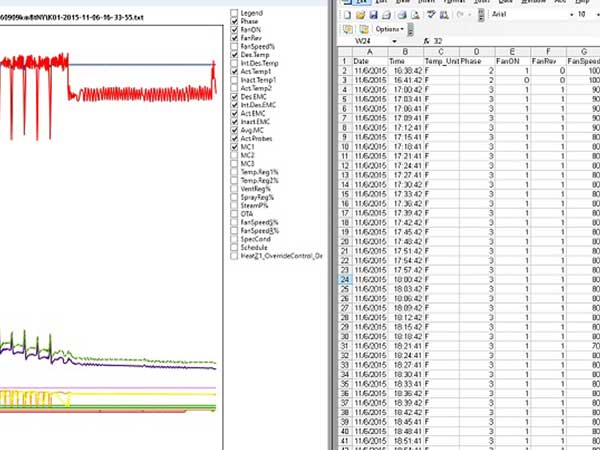Open the toolbar options chevron after Undo
Image resolution: width=600 pixels, height=450 pixels.
(481, 15)
